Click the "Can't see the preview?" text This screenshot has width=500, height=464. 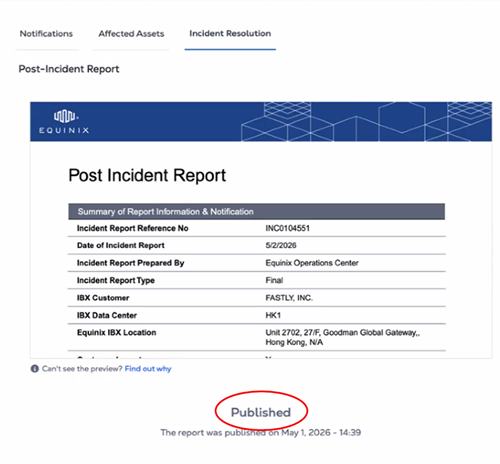click(x=82, y=369)
